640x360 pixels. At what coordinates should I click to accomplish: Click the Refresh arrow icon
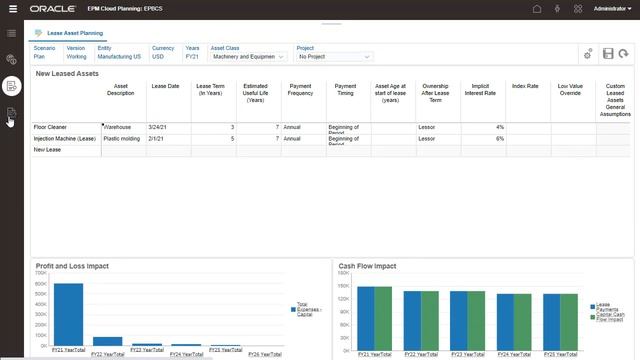pyautogui.click(x=623, y=53)
